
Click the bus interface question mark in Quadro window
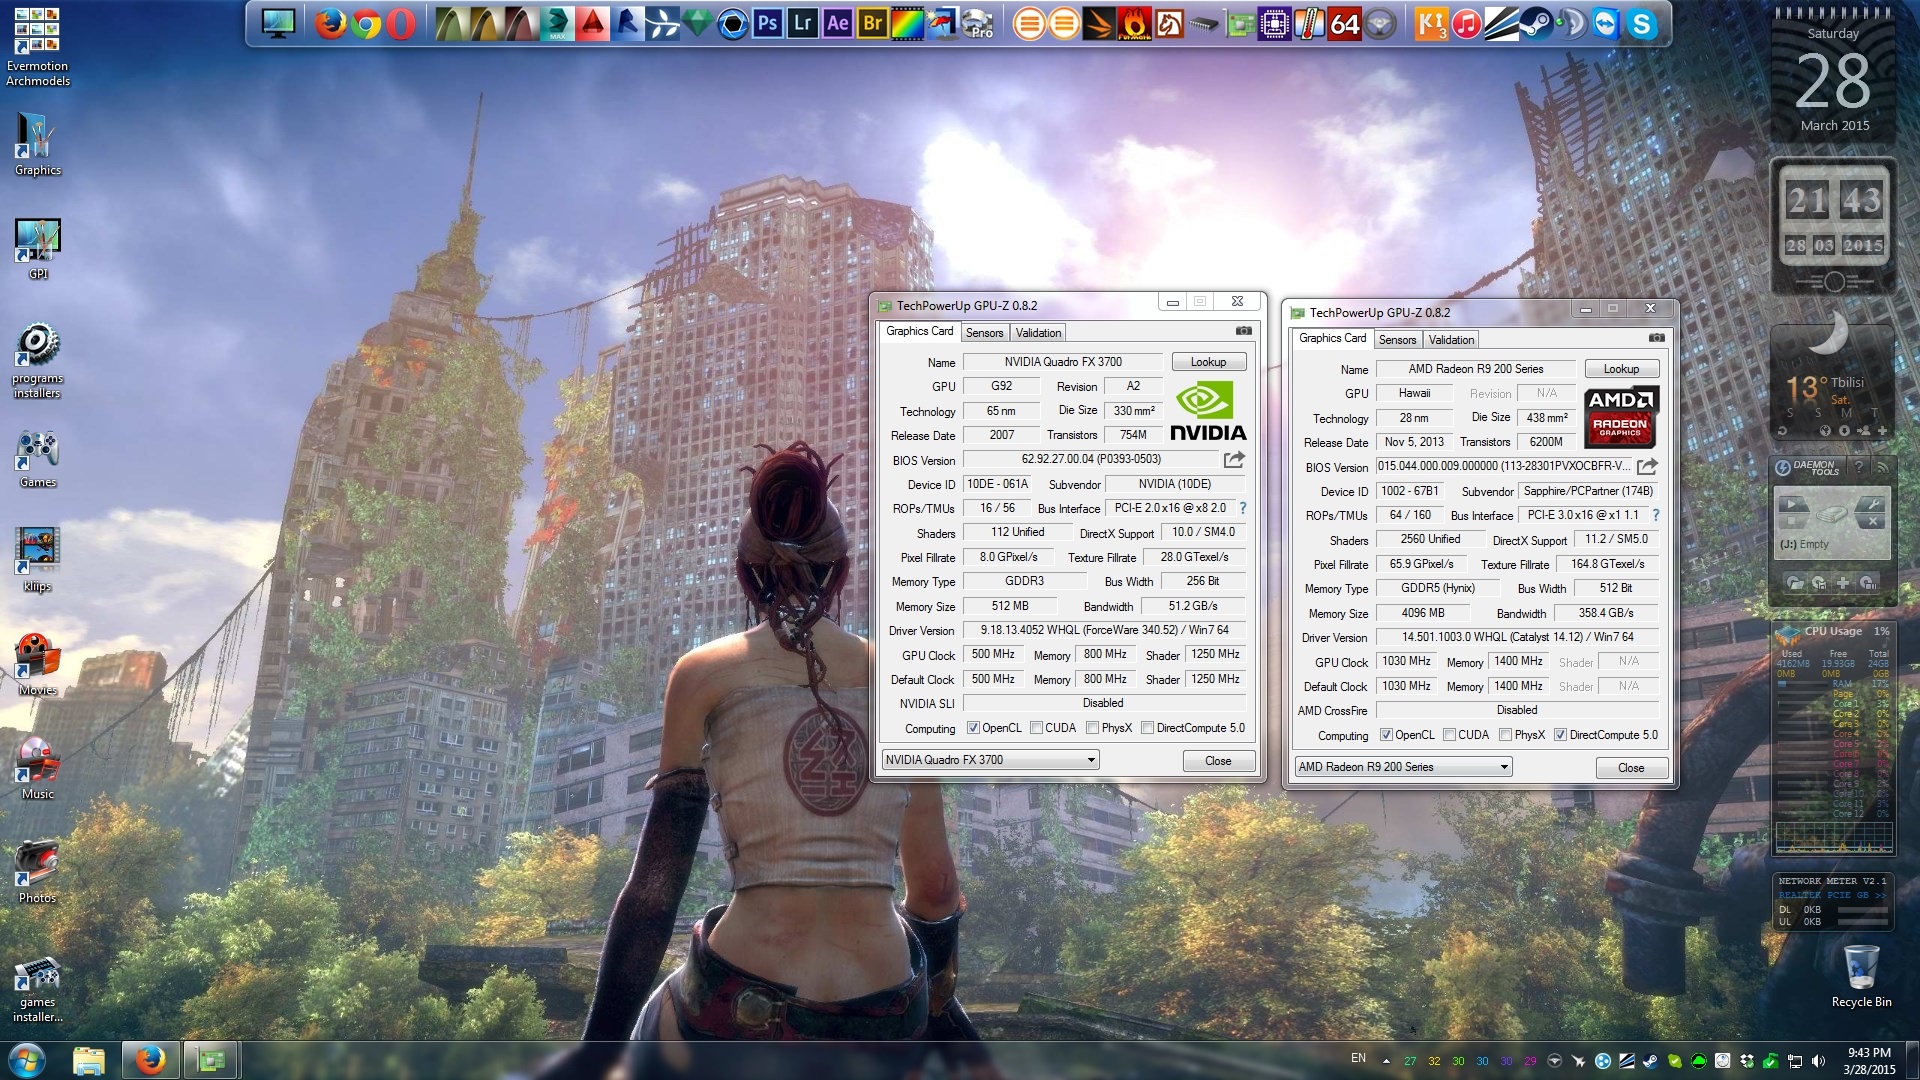(x=1243, y=508)
